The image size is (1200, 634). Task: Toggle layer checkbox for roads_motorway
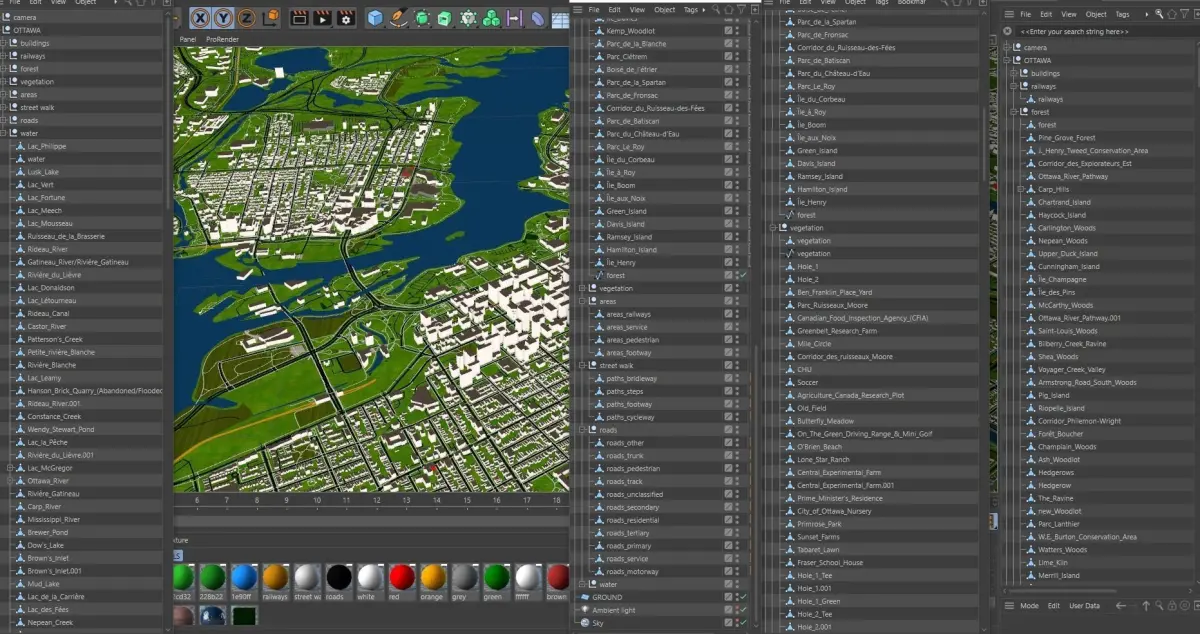(x=729, y=571)
